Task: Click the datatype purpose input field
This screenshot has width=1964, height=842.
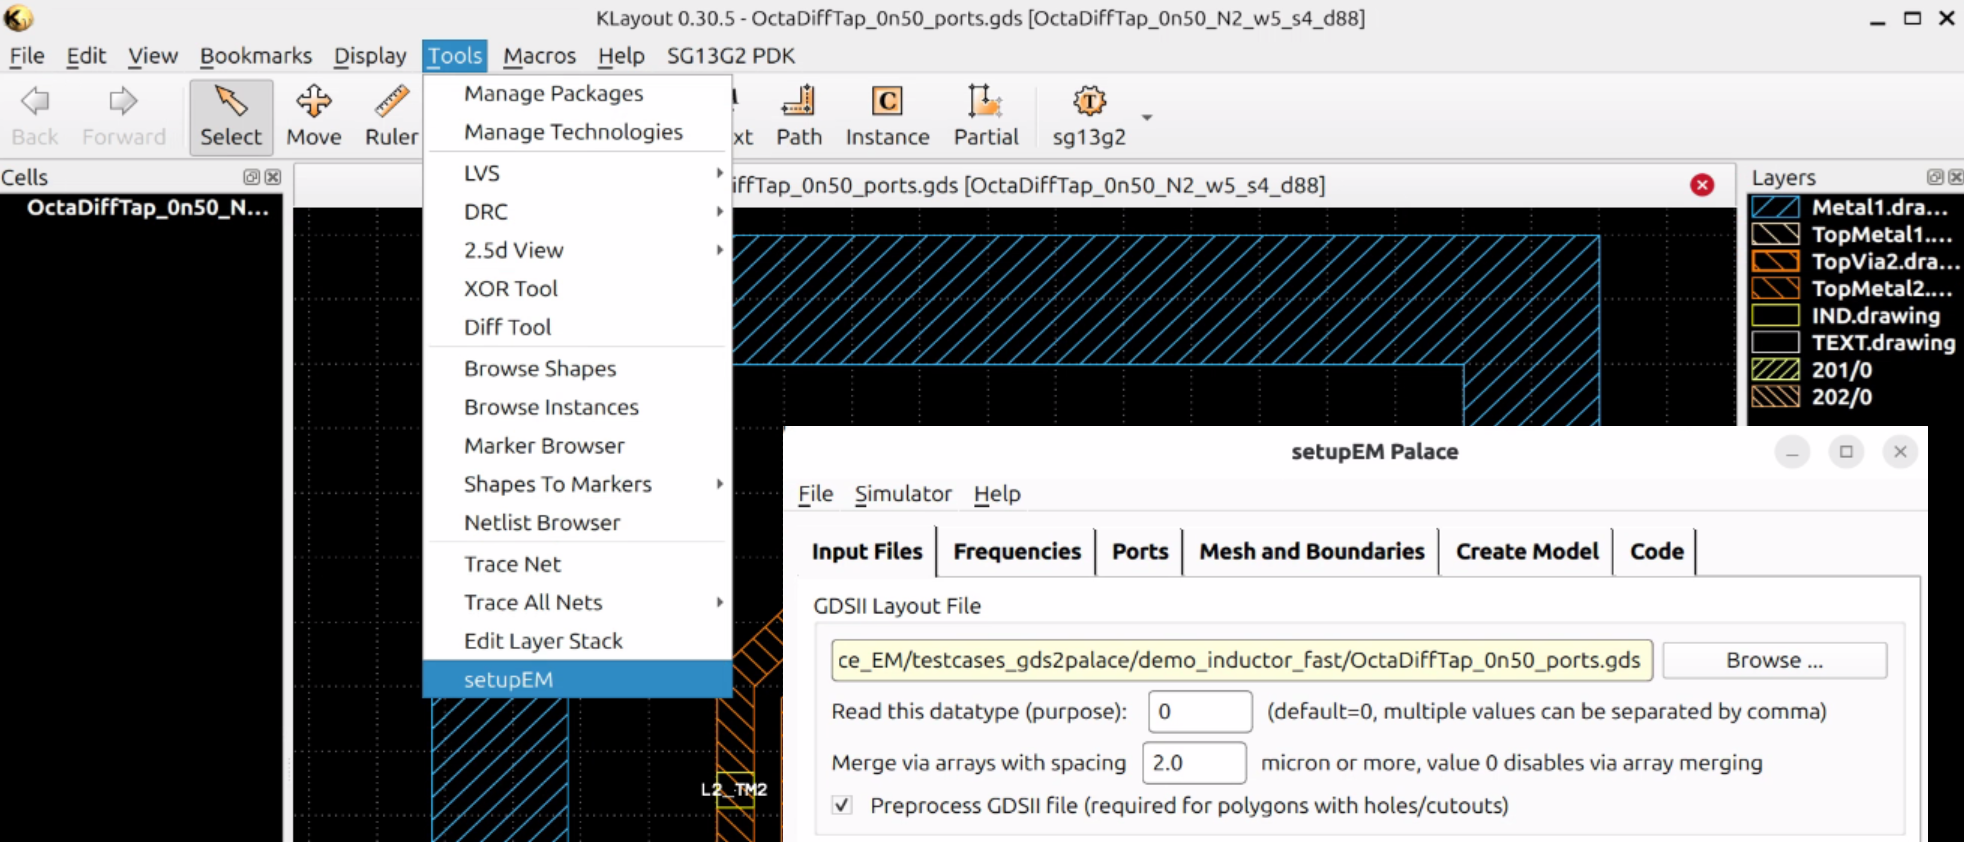Action: 1200,711
